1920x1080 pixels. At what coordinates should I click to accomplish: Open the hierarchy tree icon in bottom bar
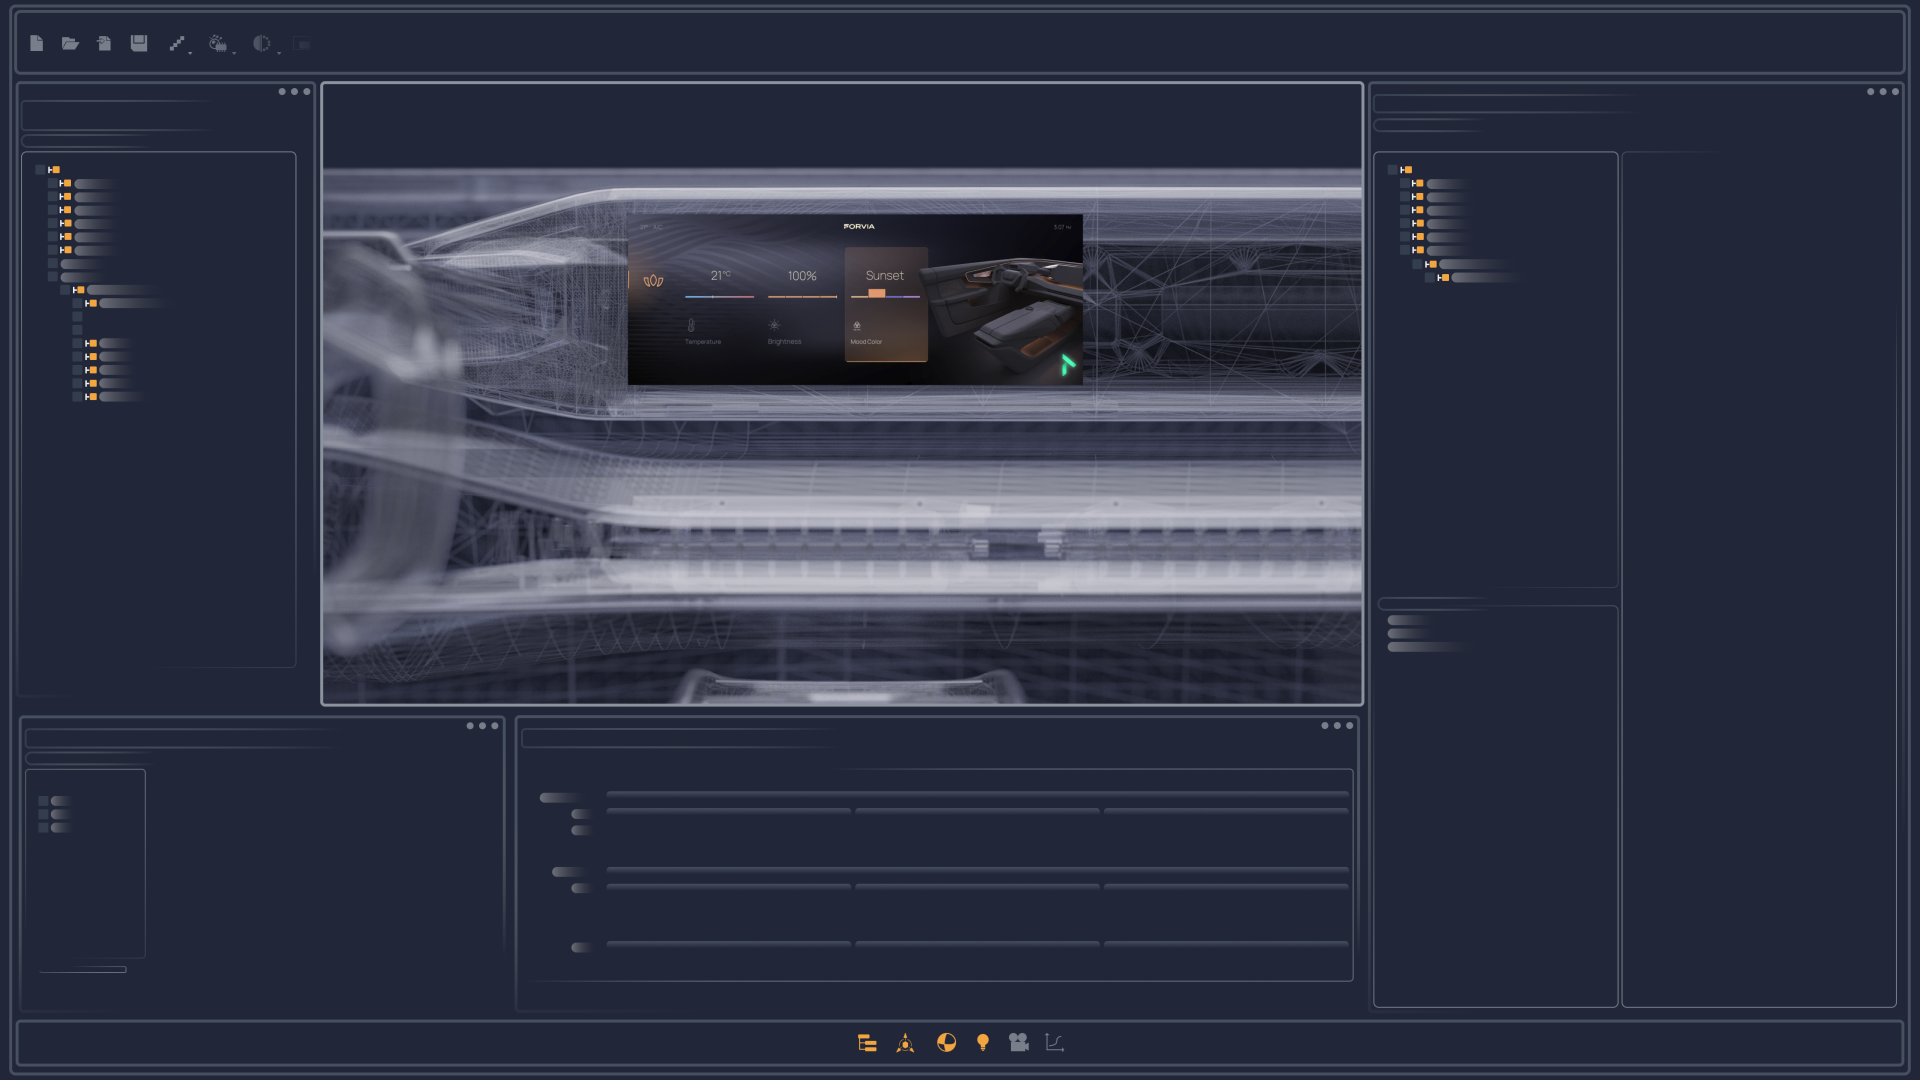click(867, 1043)
